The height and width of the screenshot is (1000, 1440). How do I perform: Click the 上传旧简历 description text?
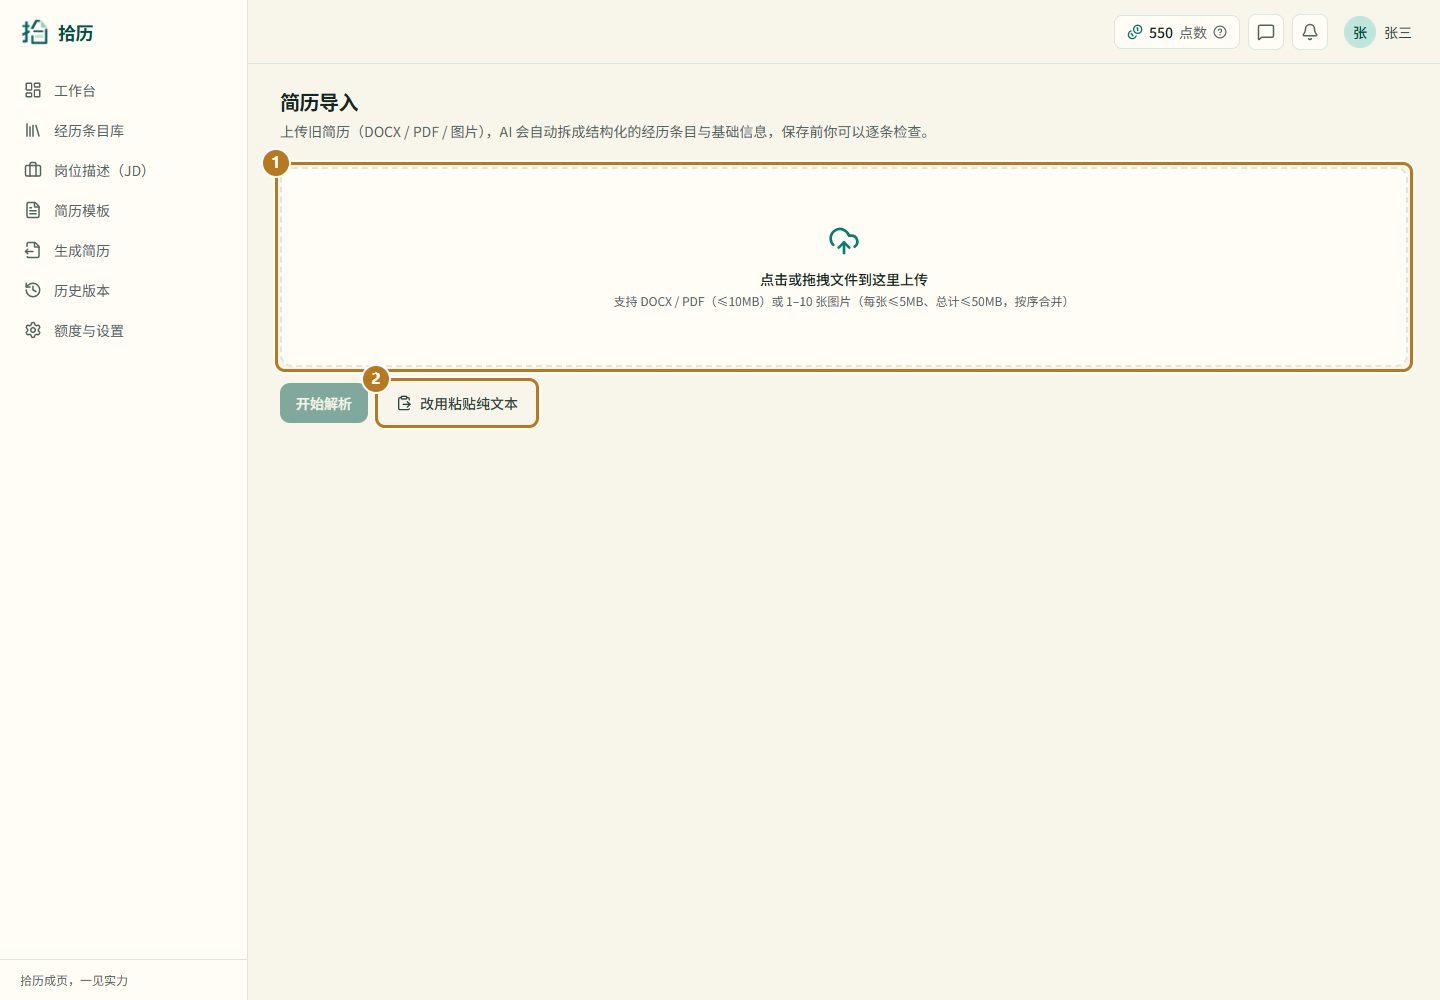(607, 132)
